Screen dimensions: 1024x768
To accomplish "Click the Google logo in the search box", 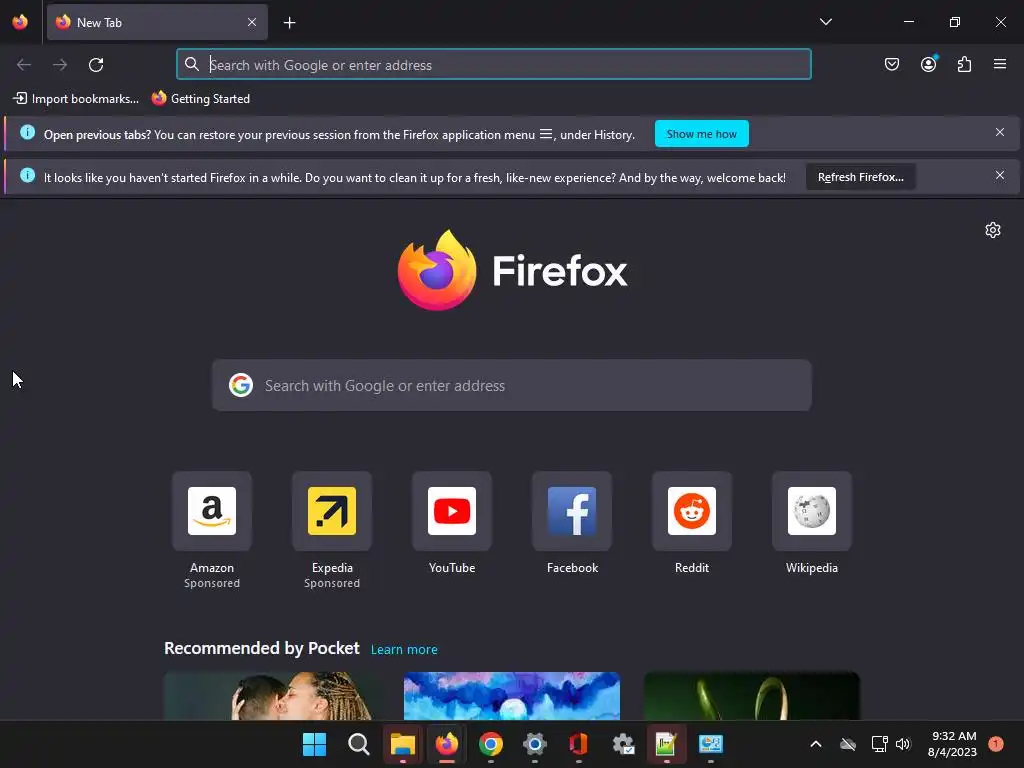I will [241, 385].
